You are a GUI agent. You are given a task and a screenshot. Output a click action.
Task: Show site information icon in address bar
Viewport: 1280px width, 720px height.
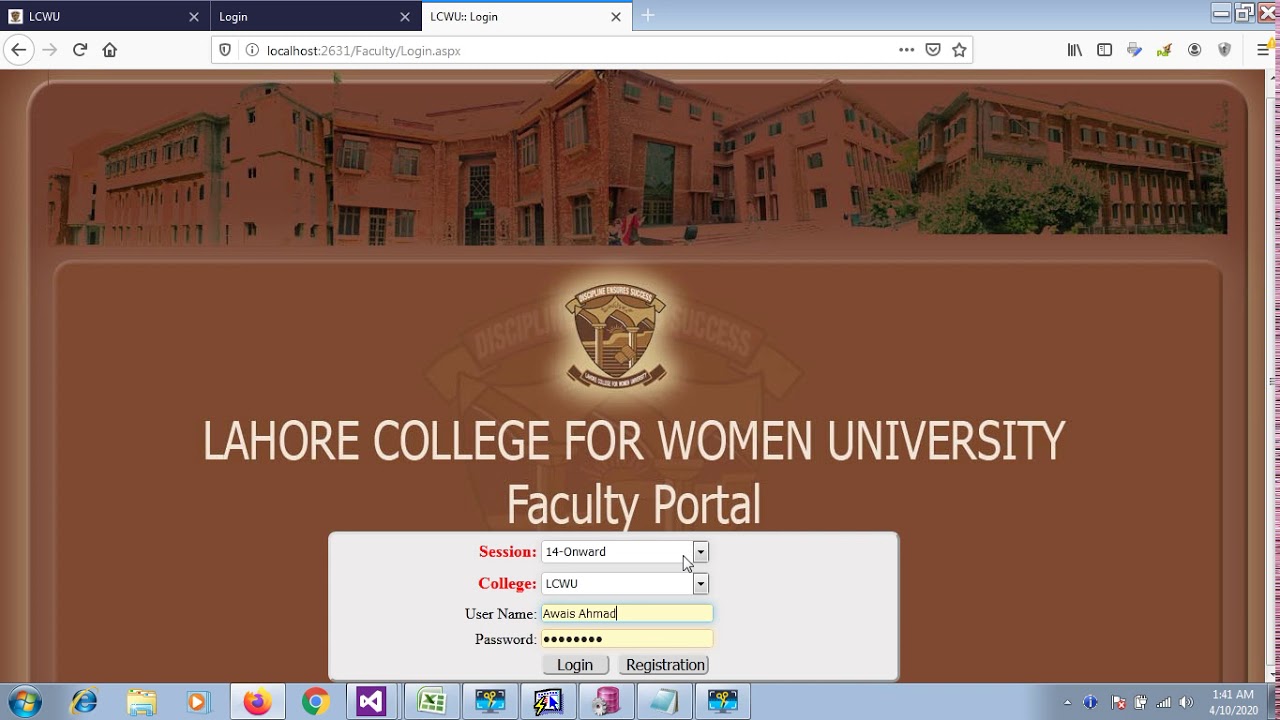251,50
